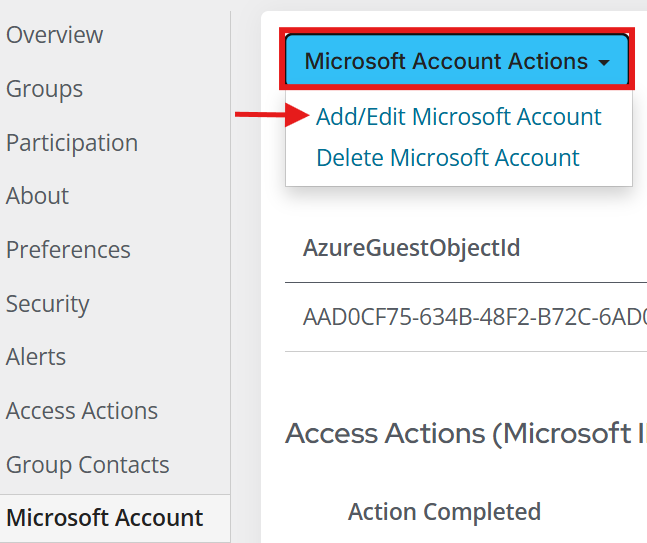Choose Add/Edit Microsoft Account

(458, 117)
